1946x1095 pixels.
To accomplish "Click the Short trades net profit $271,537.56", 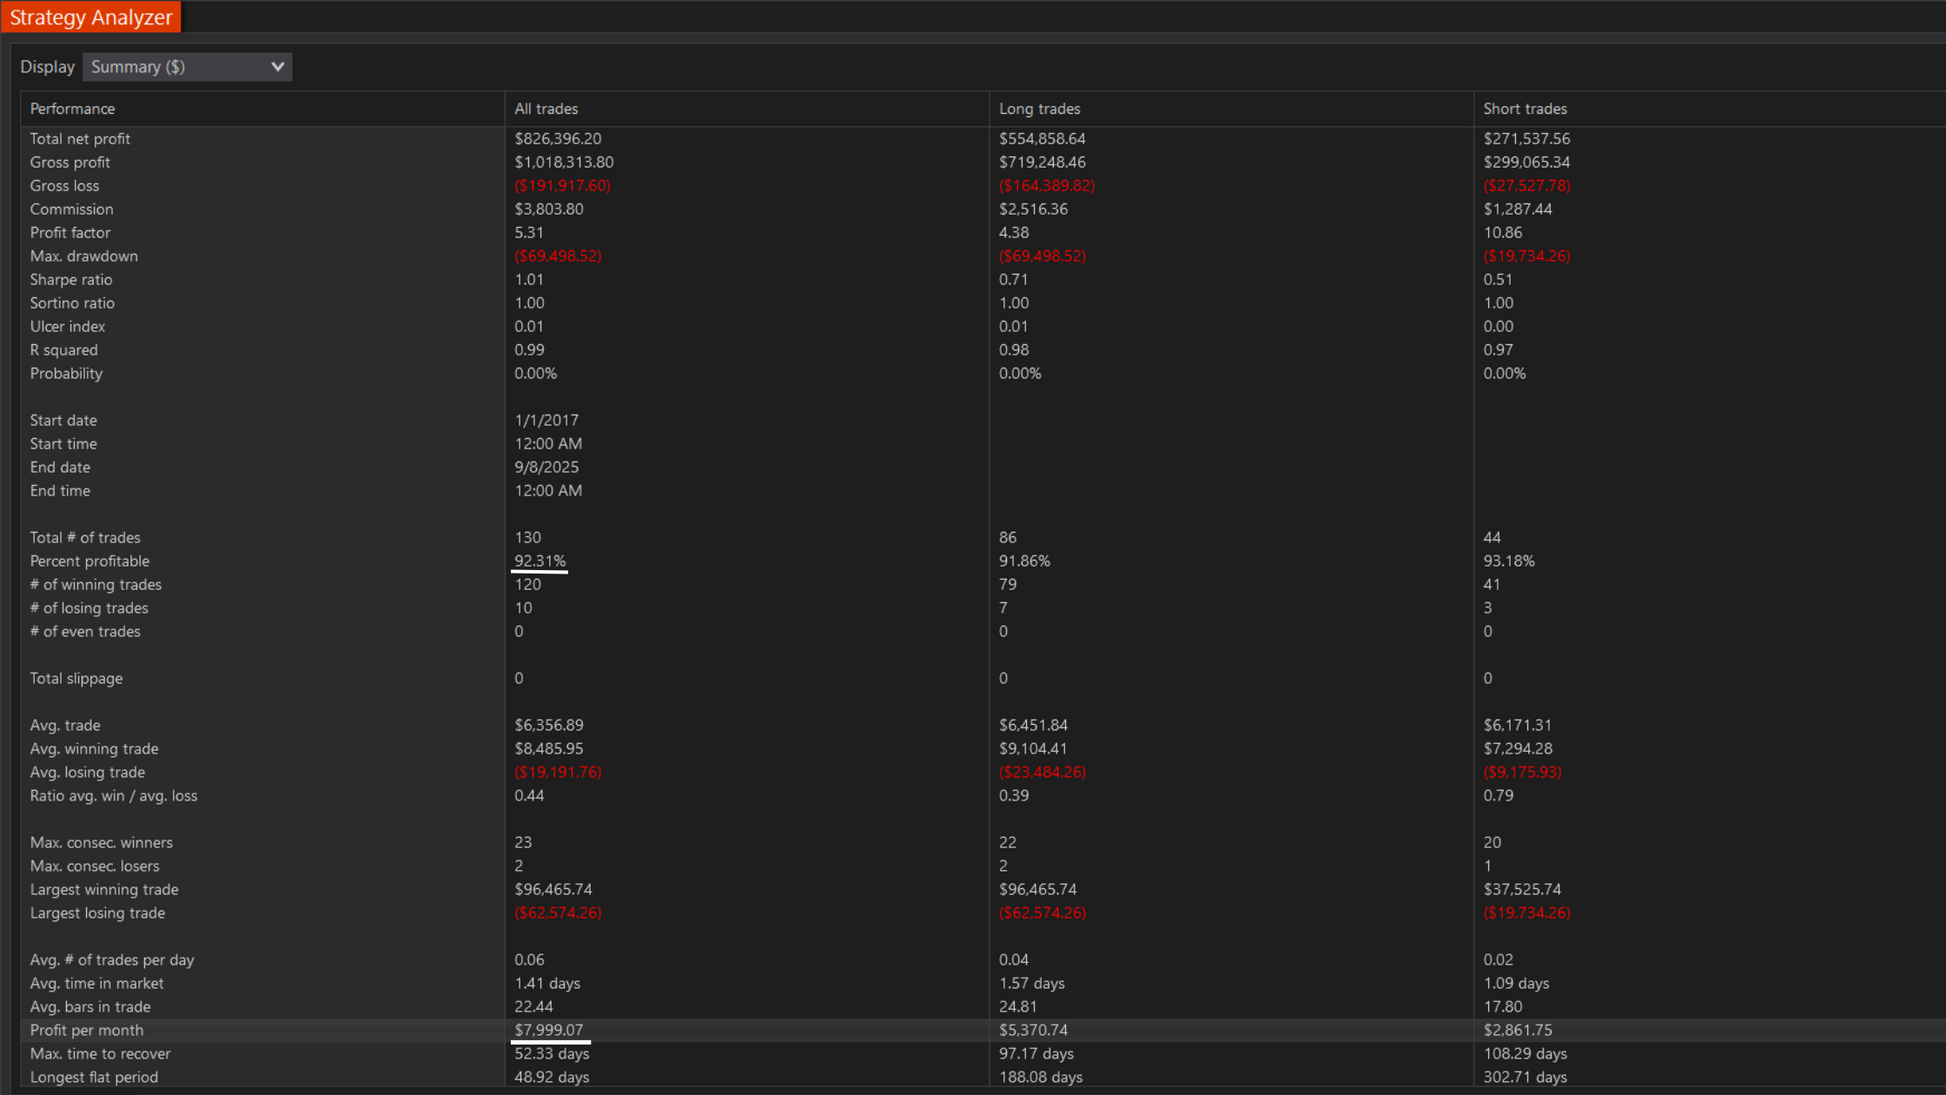I will (x=1526, y=139).
